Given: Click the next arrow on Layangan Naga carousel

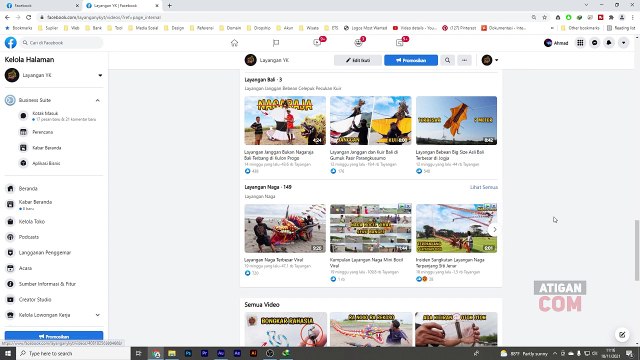Looking at the screenshot, I should click(494, 229).
